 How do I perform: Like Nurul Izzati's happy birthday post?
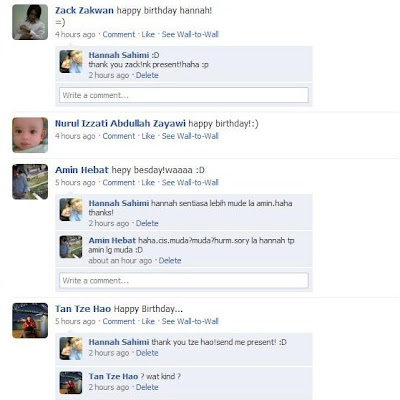point(148,136)
